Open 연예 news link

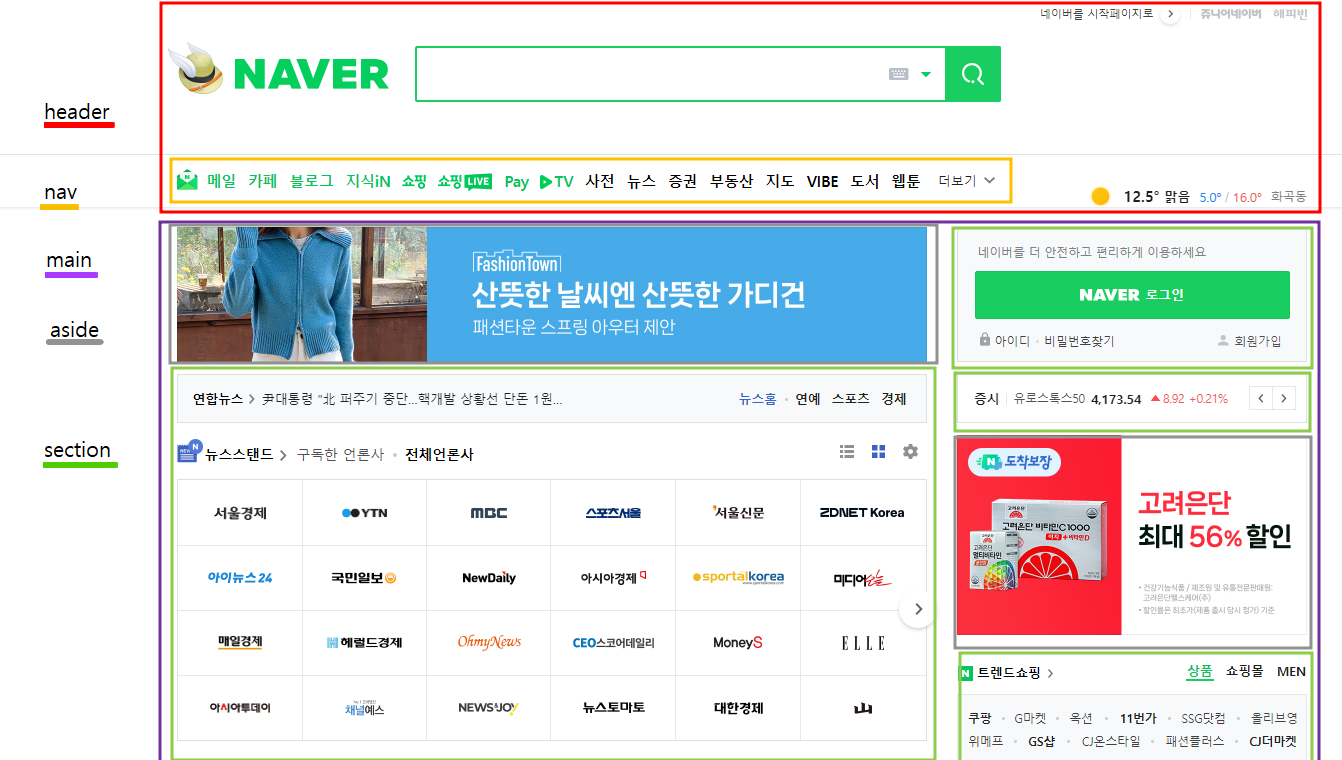pyautogui.click(x=808, y=399)
